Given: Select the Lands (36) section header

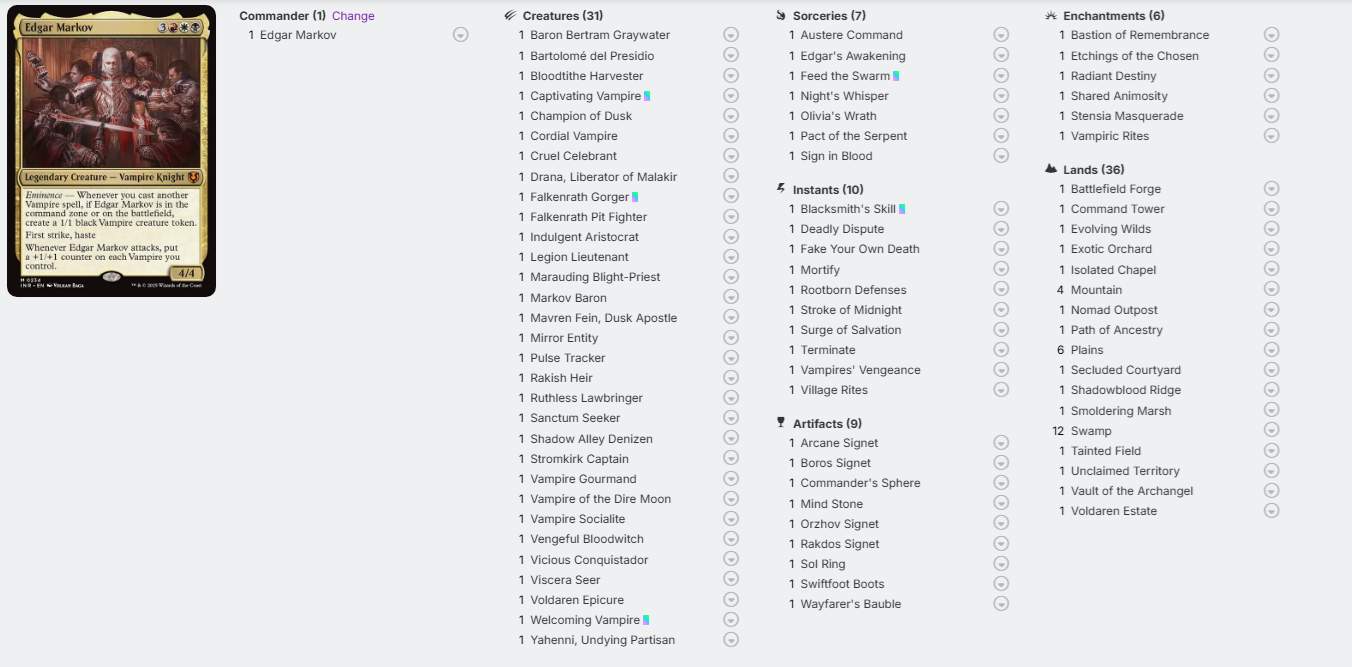Looking at the screenshot, I should [x=1094, y=170].
